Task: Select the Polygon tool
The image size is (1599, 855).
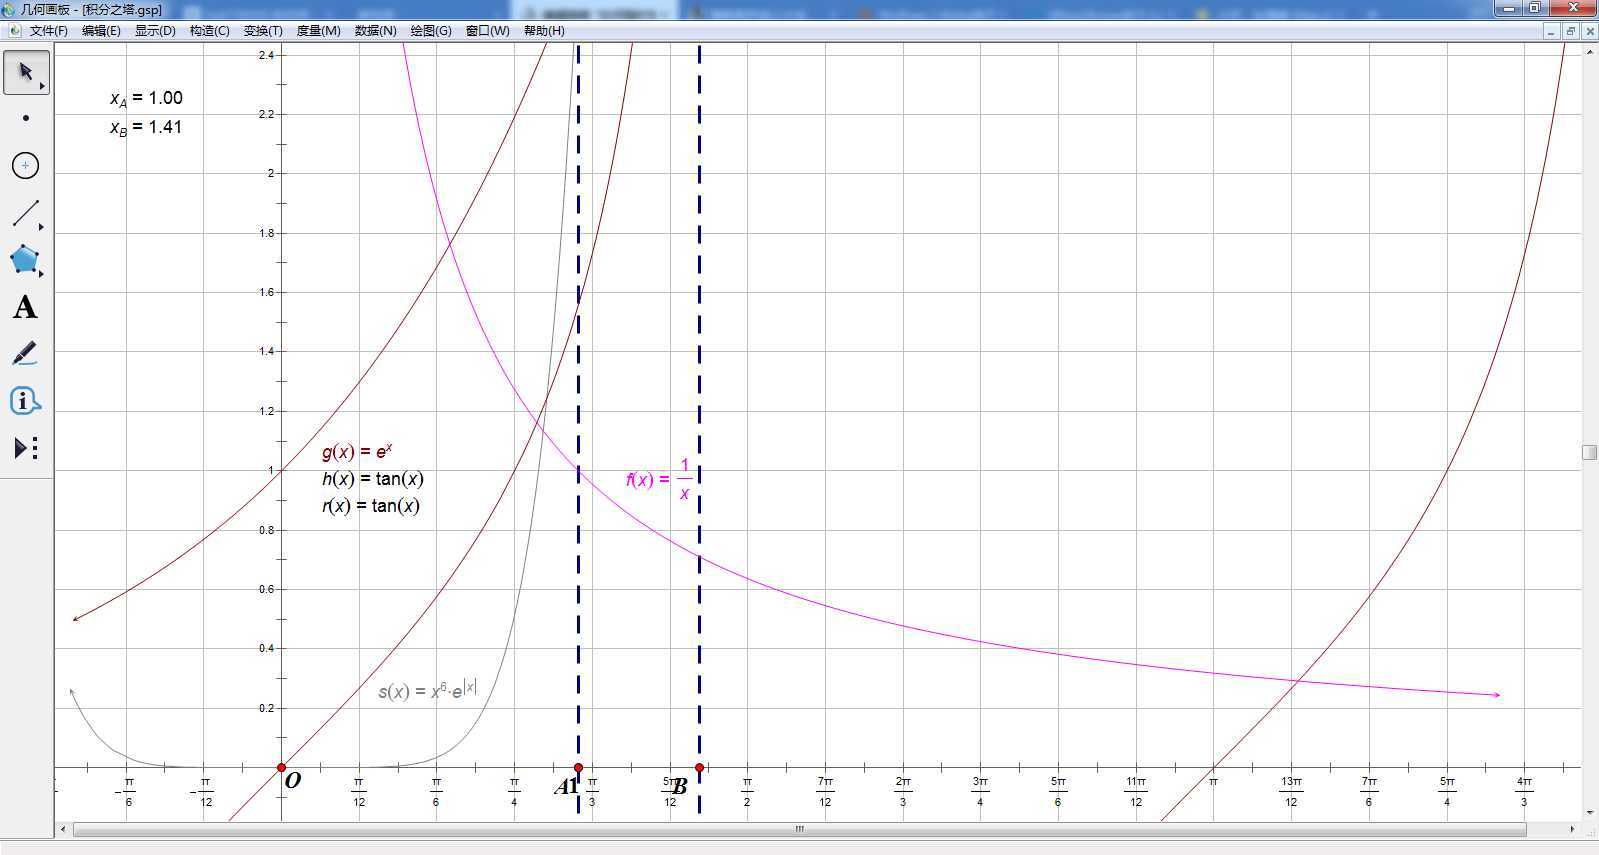Action: point(26,260)
